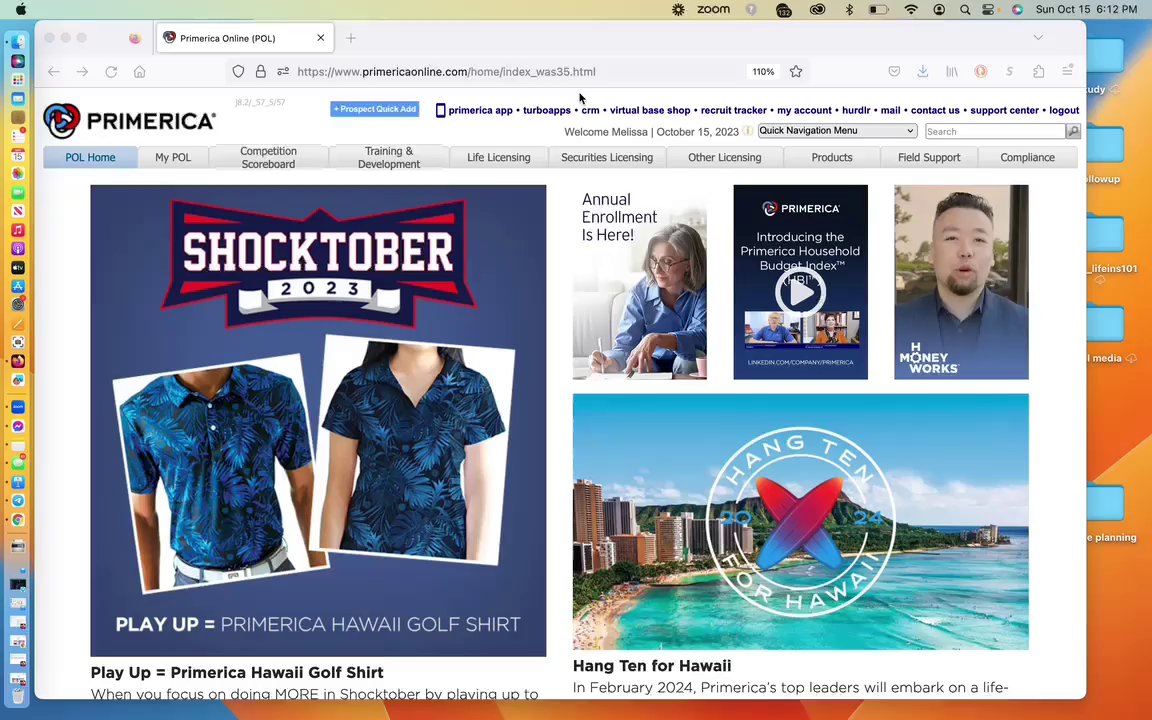Screen dimensions: 1152x720
Task: Open Save to Pocket icon
Action: pyautogui.click(x=894, y=71)
